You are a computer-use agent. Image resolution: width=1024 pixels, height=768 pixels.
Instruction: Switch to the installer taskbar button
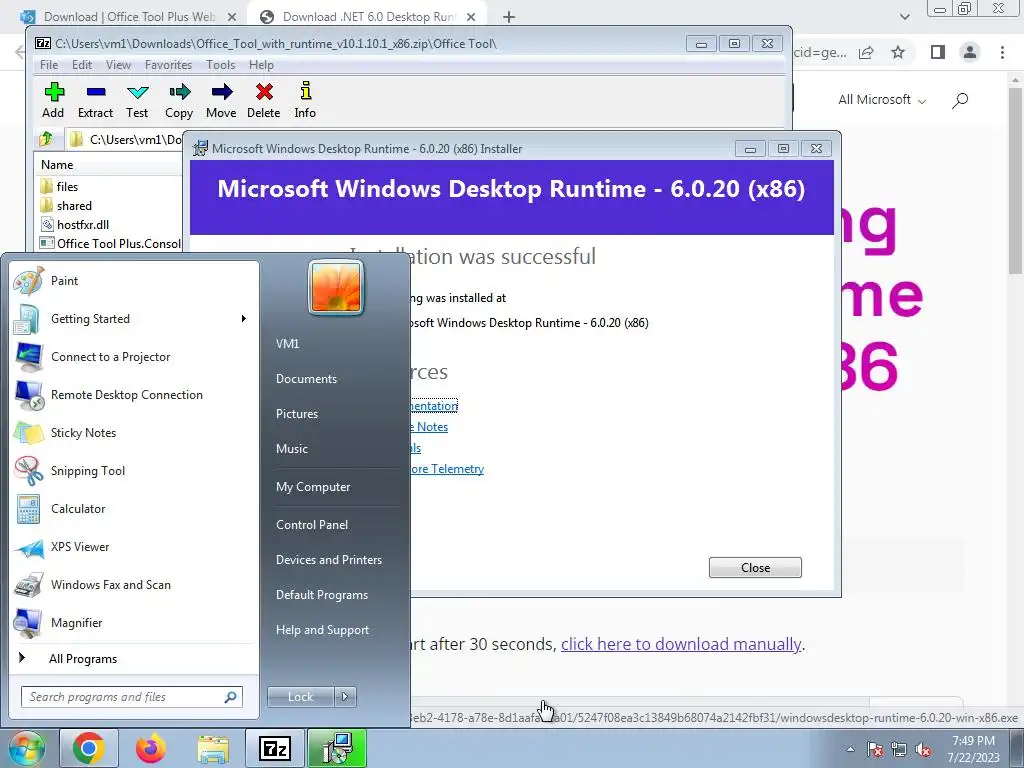point(337,748)
